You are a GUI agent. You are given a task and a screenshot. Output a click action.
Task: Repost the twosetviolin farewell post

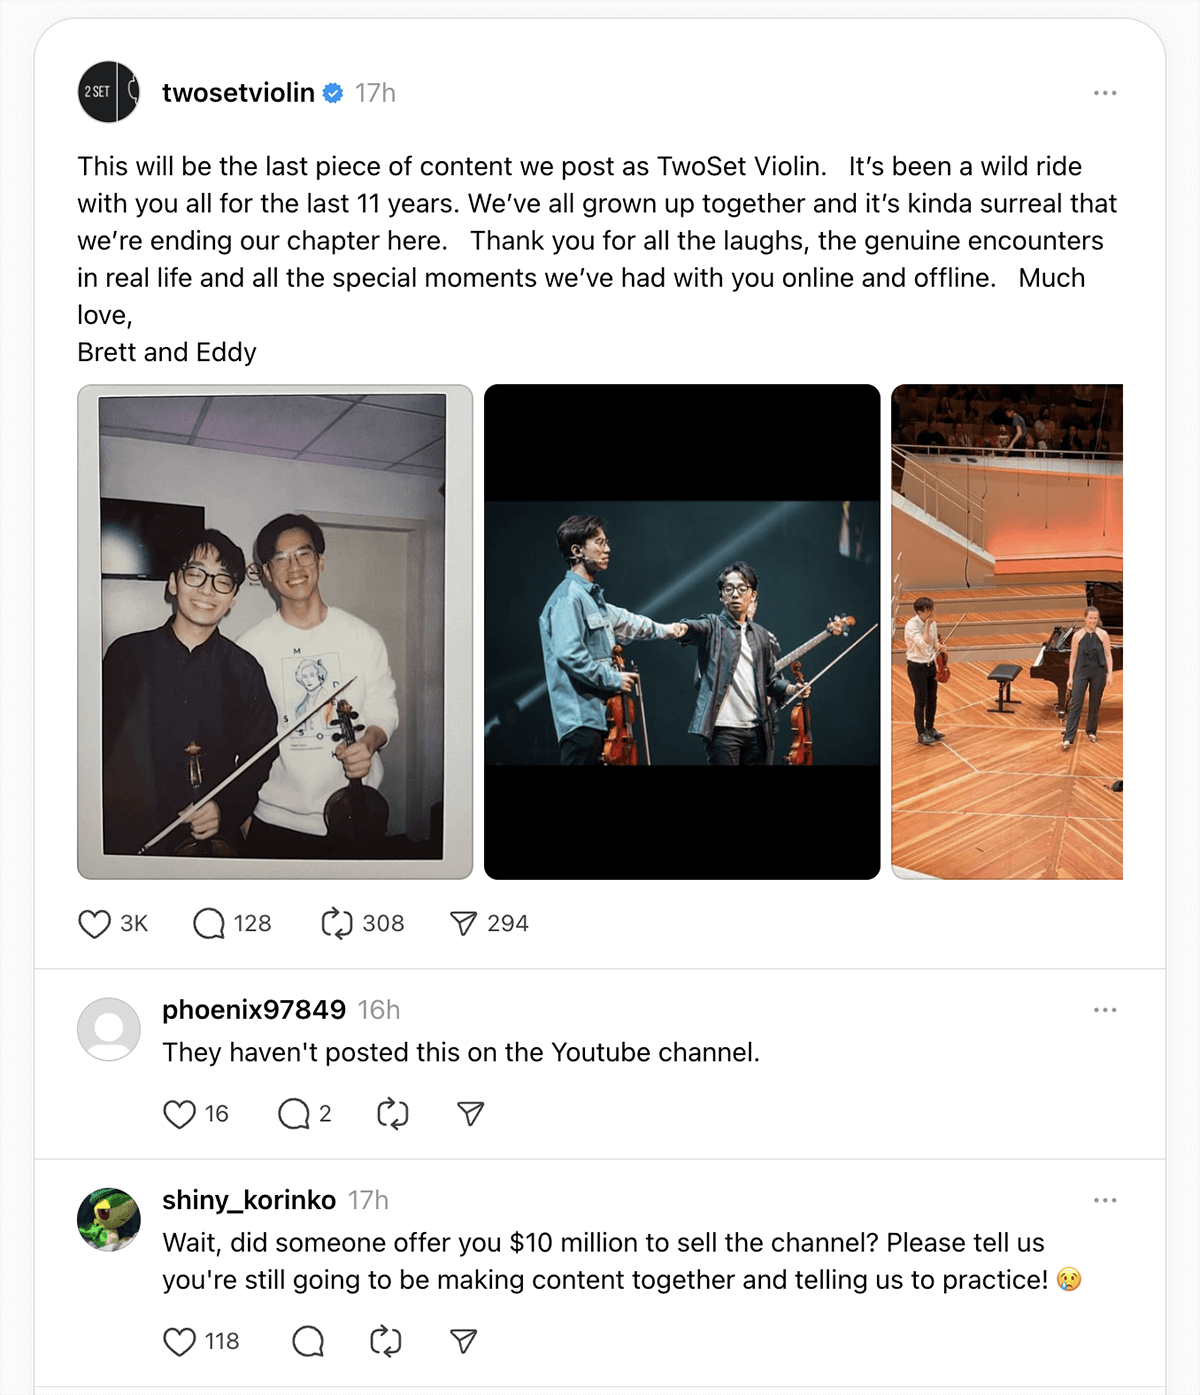[337, 924]
